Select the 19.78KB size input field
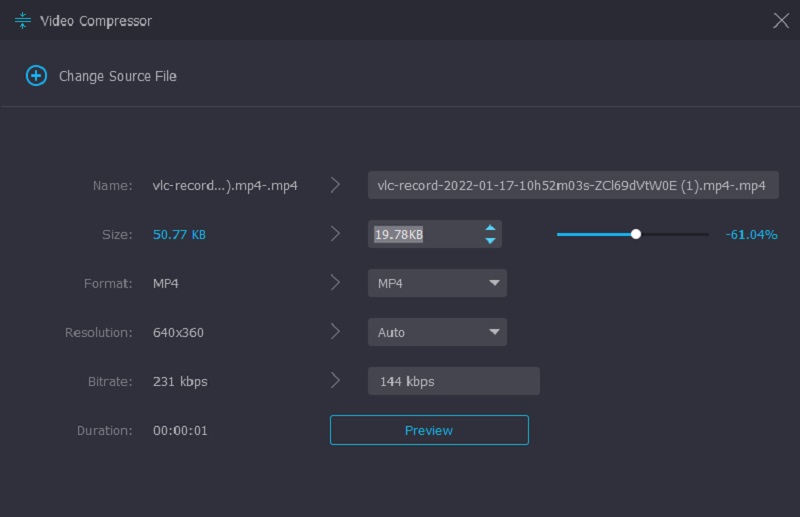This screenshot has height=517, width=800. (x=420, y=234)
